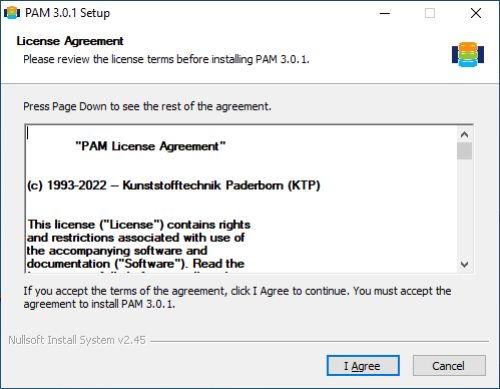This screenshot has height=389, width=500.
Task: Click the "PAM License Agreement" heading in the text box
Action: [150, 146]
